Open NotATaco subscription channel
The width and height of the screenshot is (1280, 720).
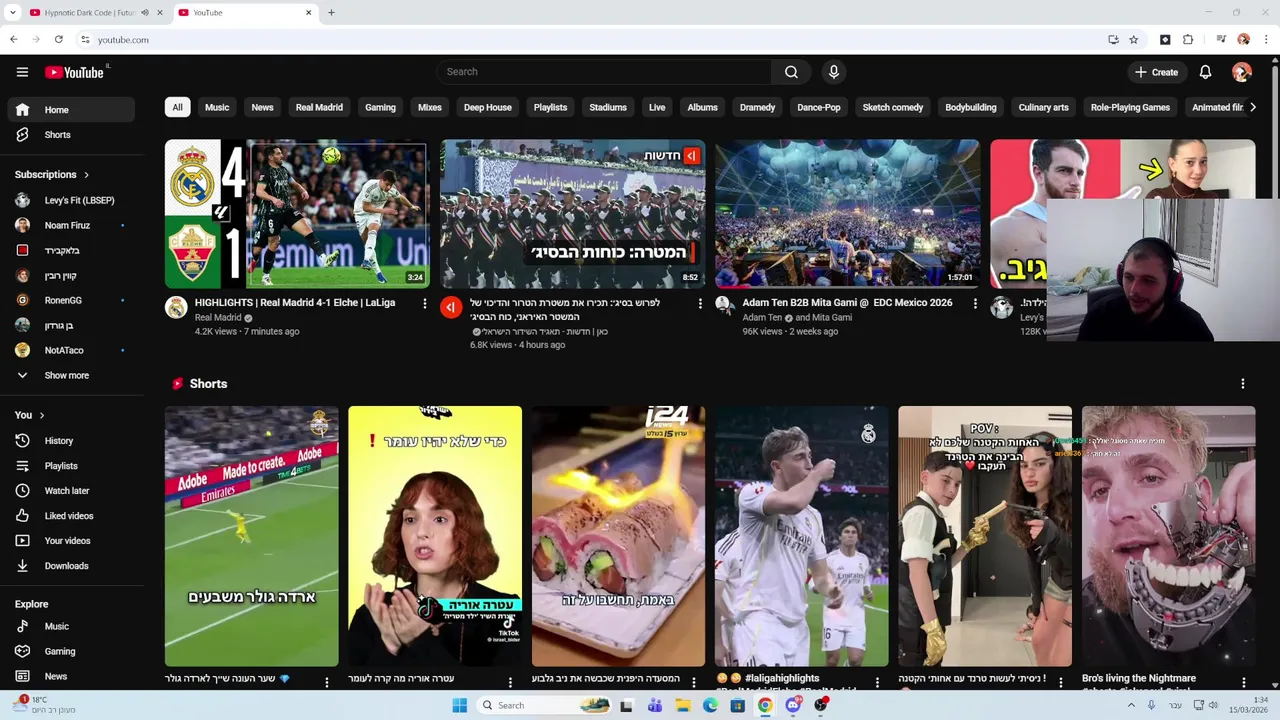pos(70,351)
